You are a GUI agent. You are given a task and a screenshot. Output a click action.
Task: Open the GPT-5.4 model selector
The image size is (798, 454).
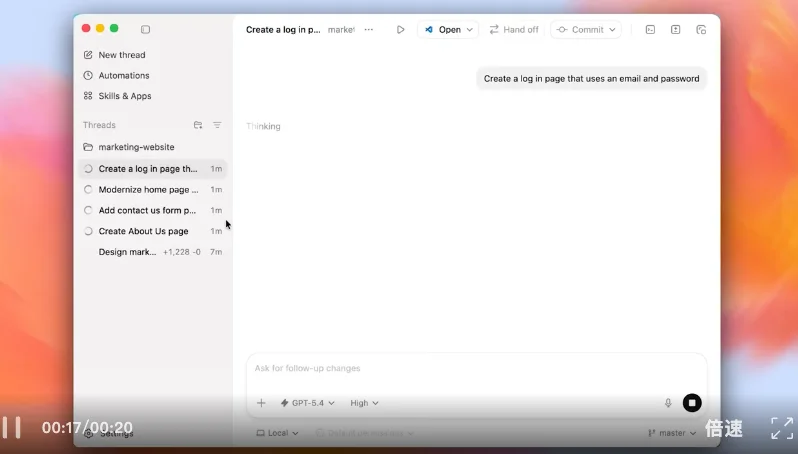307,403
